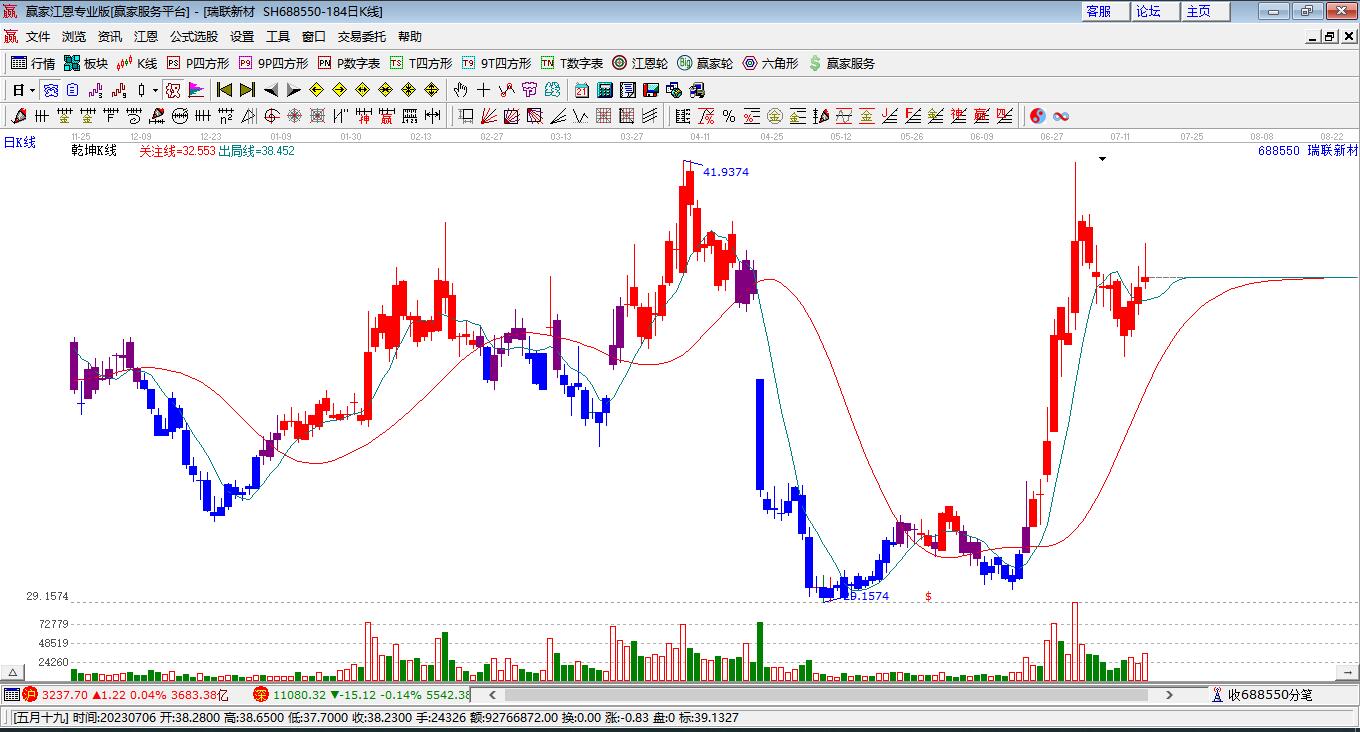Image resolution: width=1360 pixels, height=732 pixels.
Task: Click the red-blue yin-yang icon
Action: pyautogui.click(x=1038, y=116)
